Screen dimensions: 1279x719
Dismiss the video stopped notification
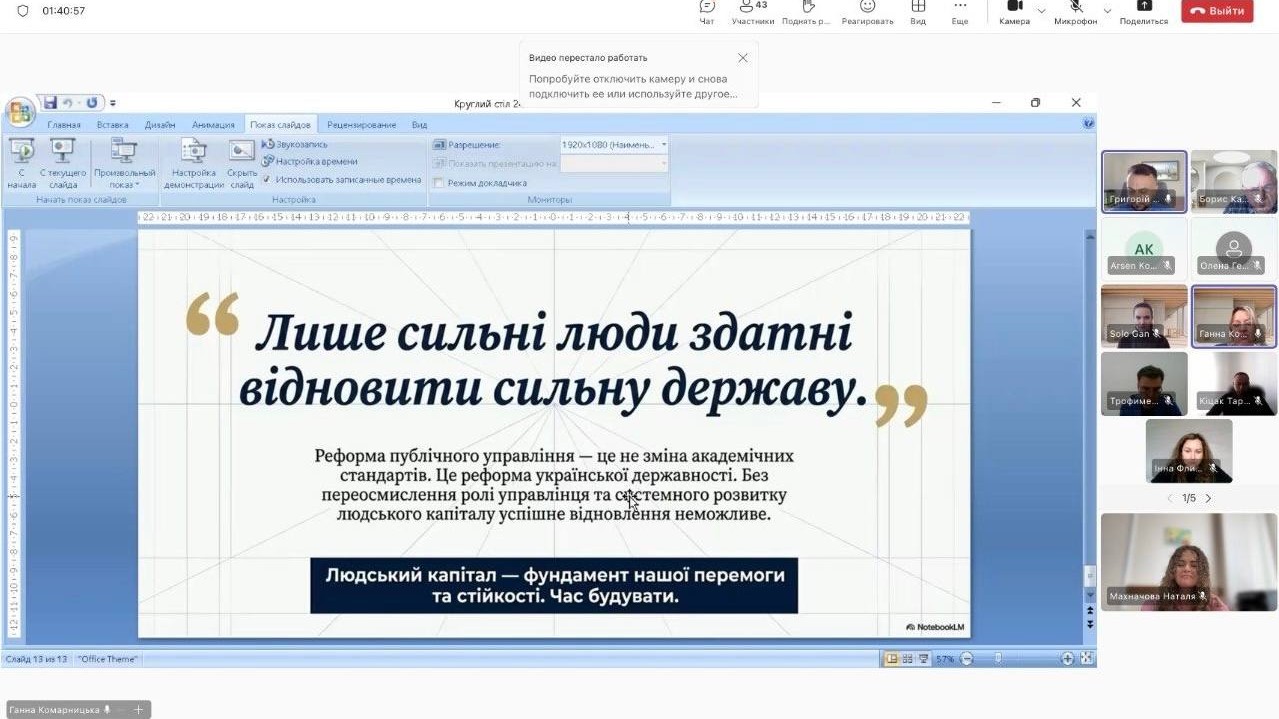coord(742,58)
